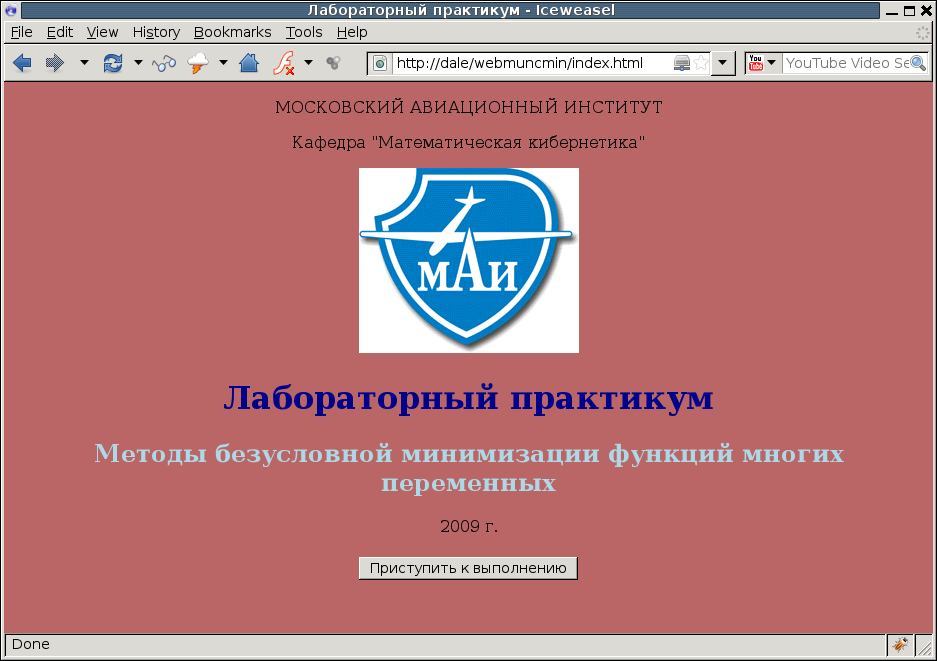Image resolution: width=937 pixels, height=661 pixels.
Task: Open the dropdown arrow beside reload
Action: coord(138,62)
